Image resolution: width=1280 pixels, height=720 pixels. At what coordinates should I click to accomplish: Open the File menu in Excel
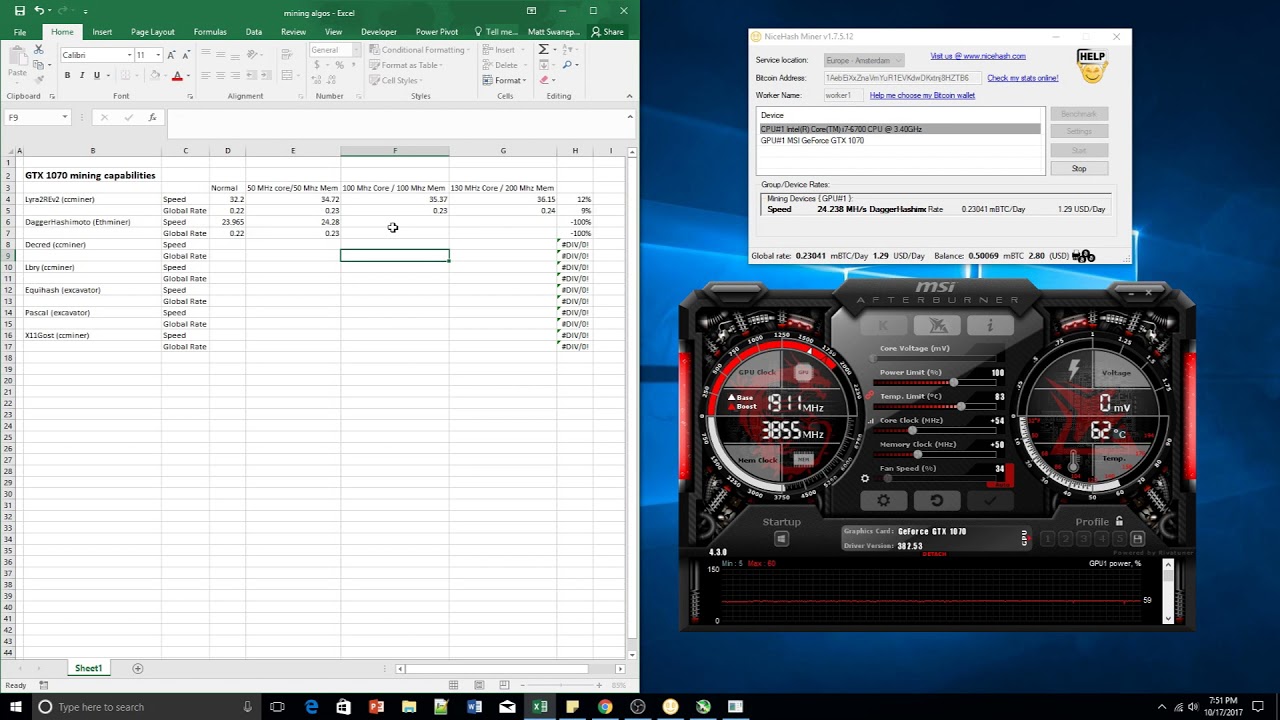click(20, 32)
